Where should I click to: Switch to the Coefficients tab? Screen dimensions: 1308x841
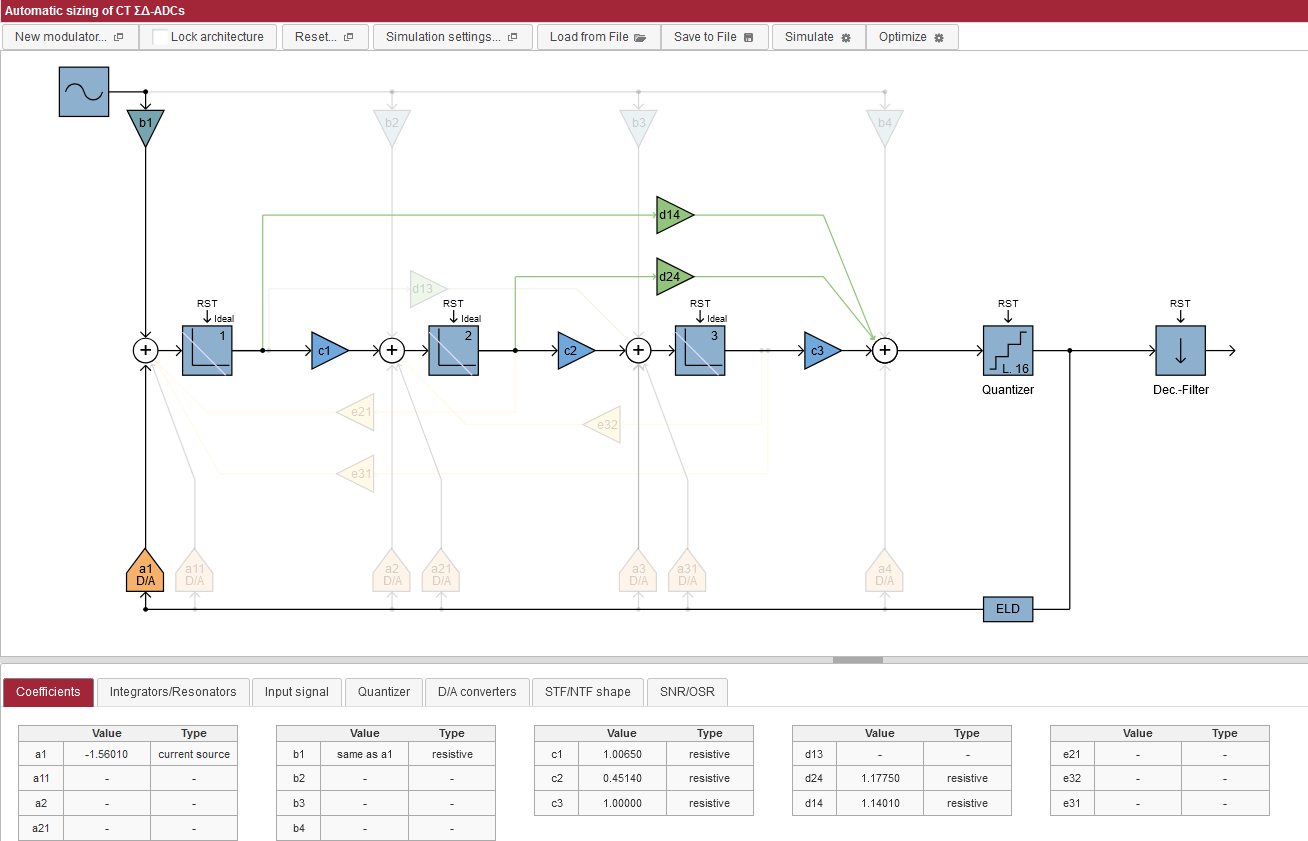[x=48, y=692]
